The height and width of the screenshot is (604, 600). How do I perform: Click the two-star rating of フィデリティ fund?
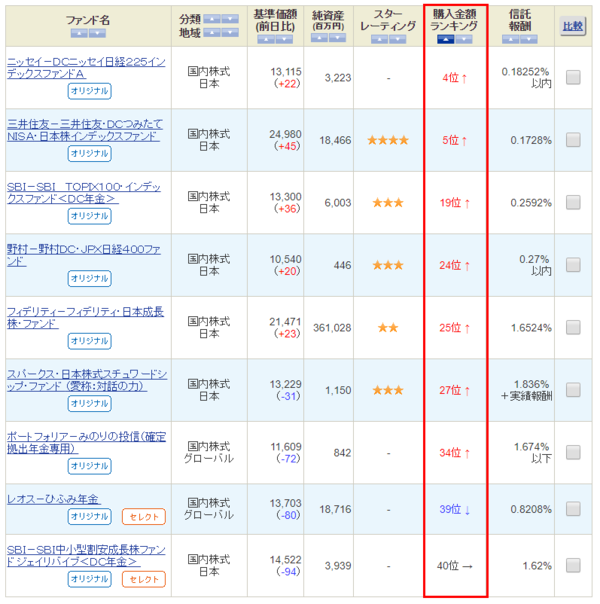(388, 328)
